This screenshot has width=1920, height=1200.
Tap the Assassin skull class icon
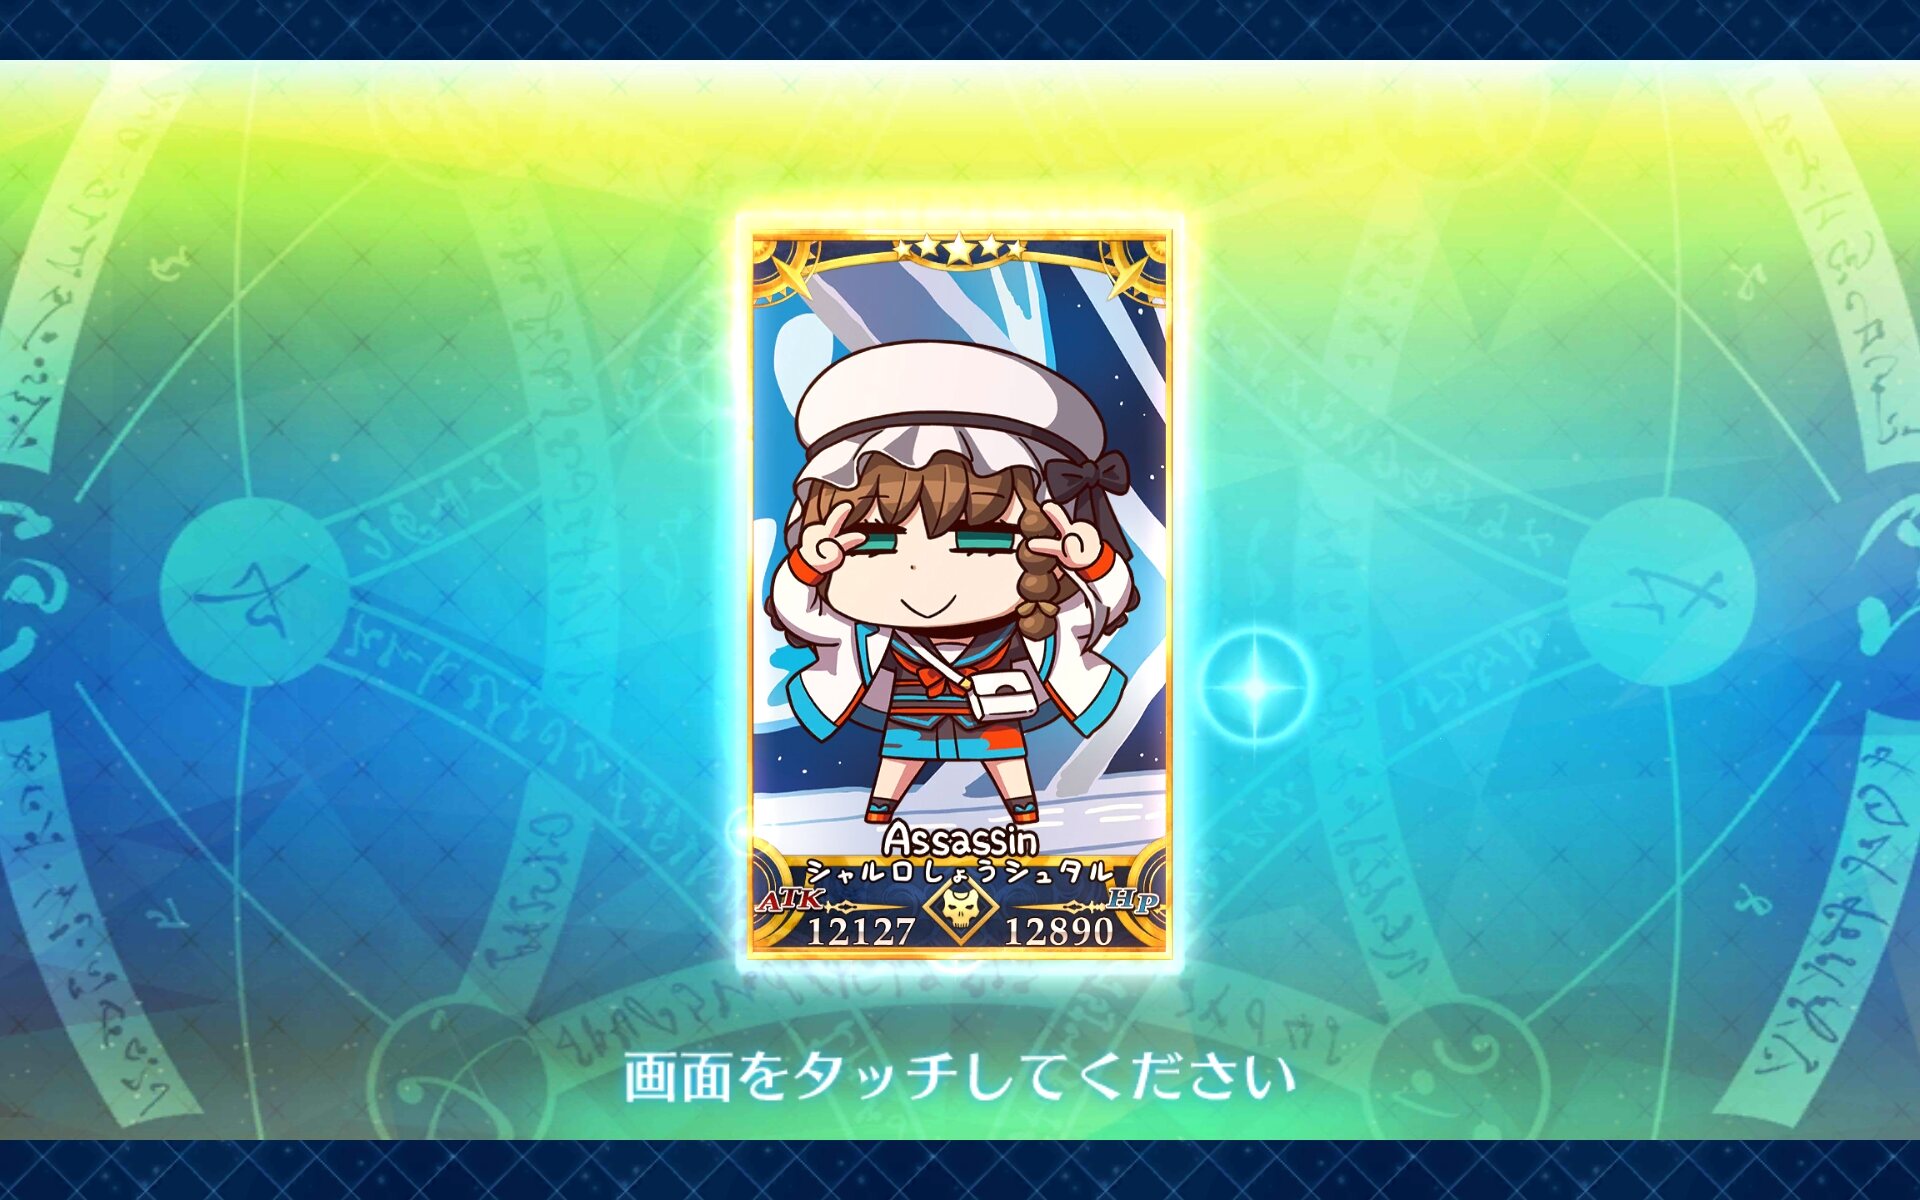(x=959, y=911)
